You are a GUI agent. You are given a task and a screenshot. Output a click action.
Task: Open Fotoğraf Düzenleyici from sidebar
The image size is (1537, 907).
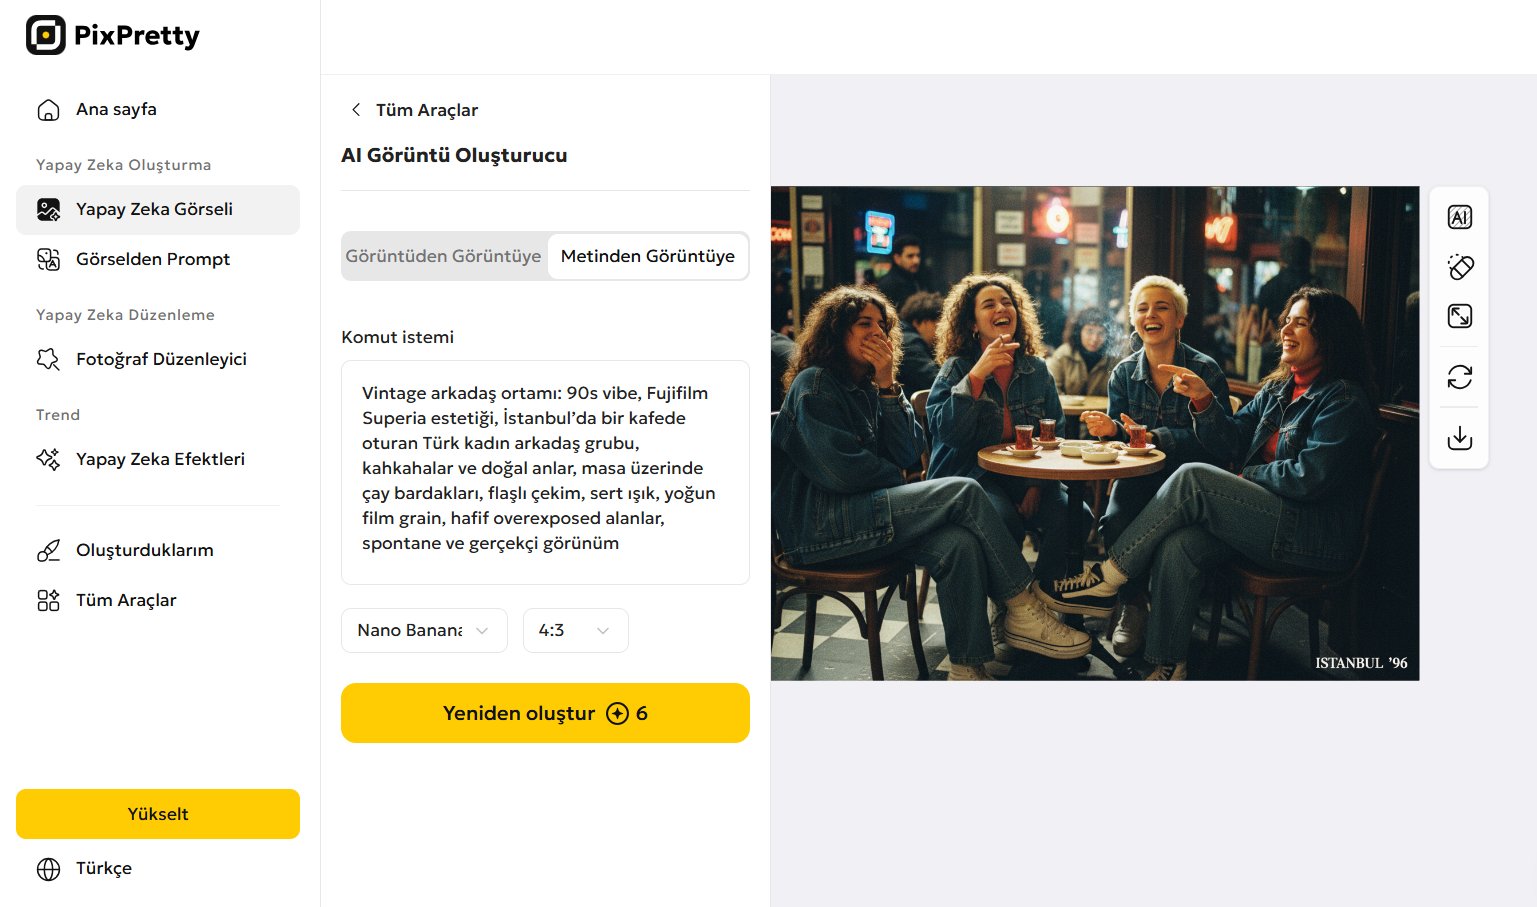click(161, 360)
